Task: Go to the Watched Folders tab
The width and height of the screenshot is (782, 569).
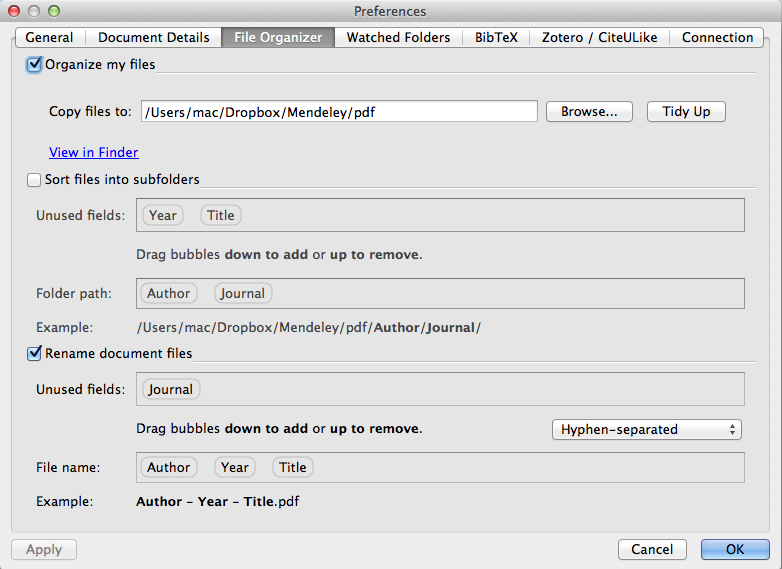Action: coord(398,37)
